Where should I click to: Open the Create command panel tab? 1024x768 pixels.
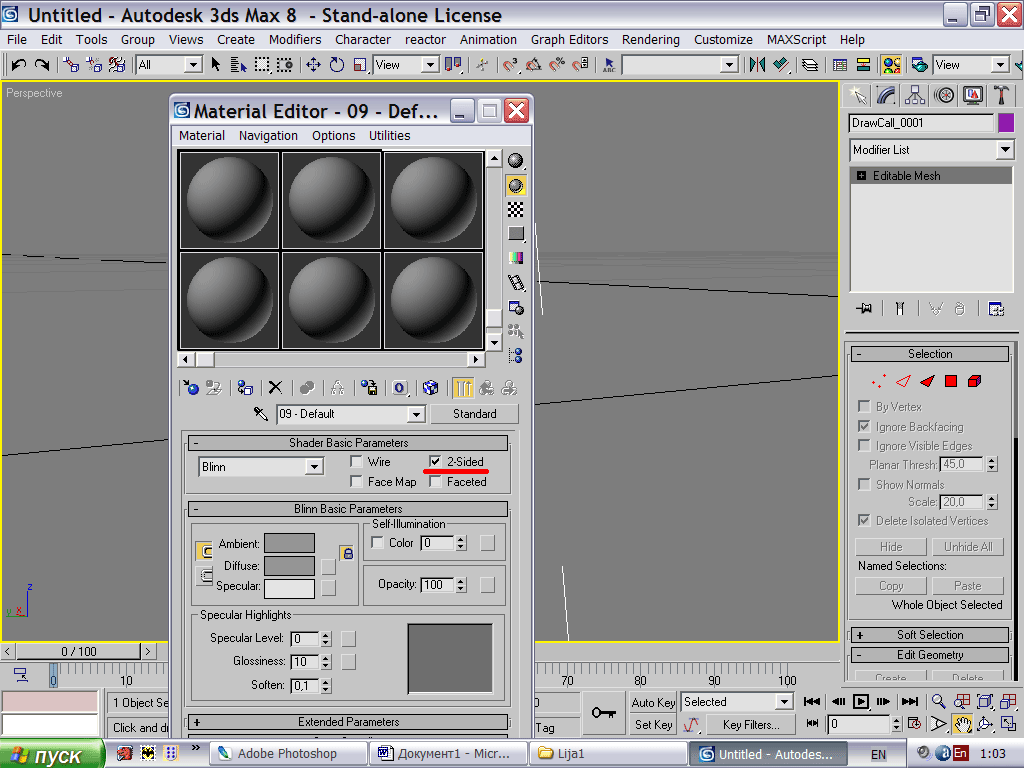tap(858, 96)
